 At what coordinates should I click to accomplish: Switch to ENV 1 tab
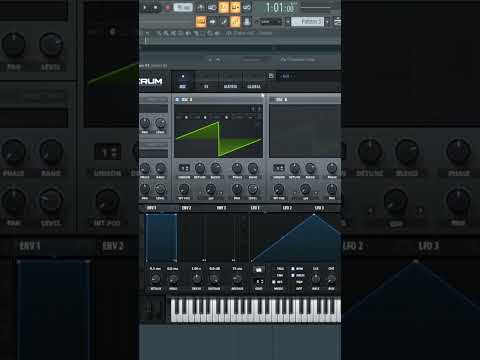(152, 208)
